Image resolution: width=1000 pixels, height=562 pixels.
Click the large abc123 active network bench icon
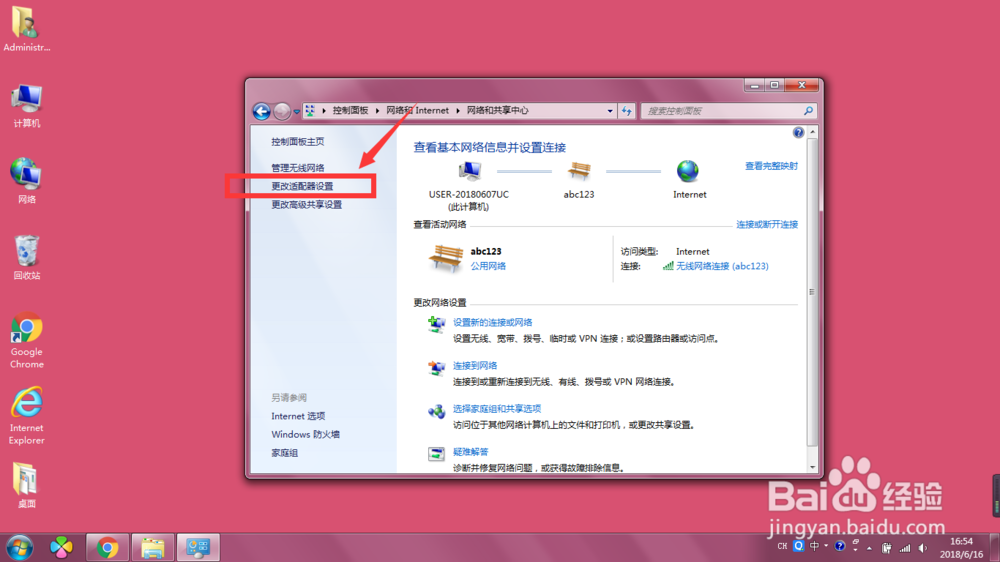coord(445,258)
